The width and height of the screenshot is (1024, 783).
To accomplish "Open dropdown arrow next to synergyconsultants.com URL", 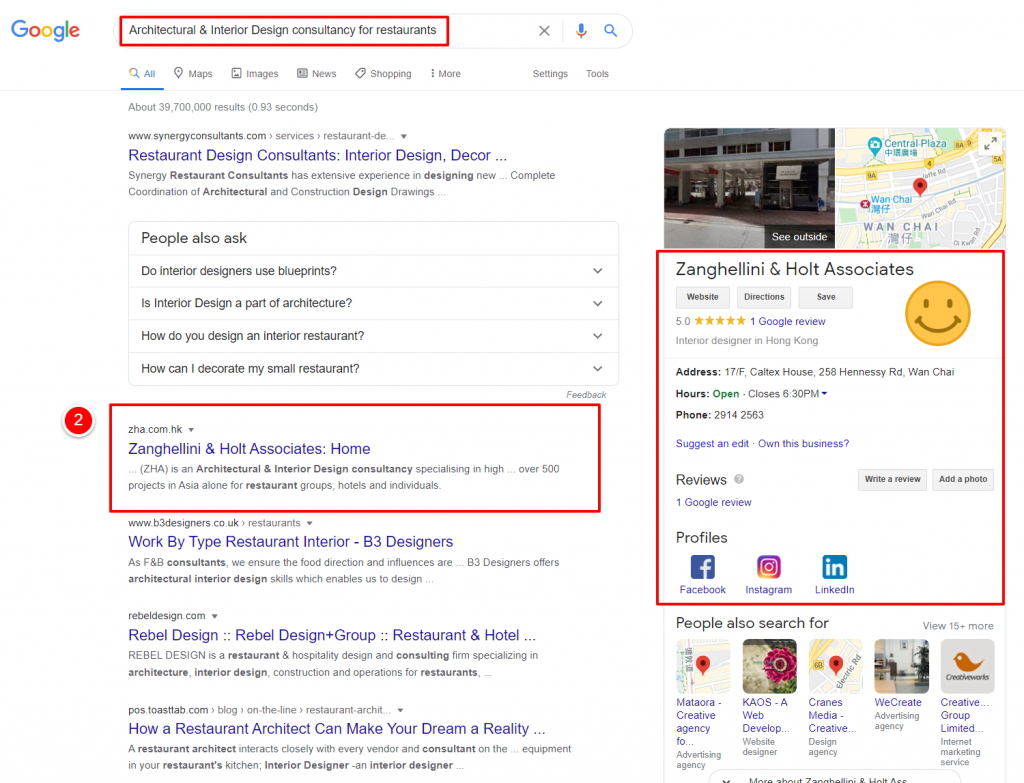I will tap(404, 136).
